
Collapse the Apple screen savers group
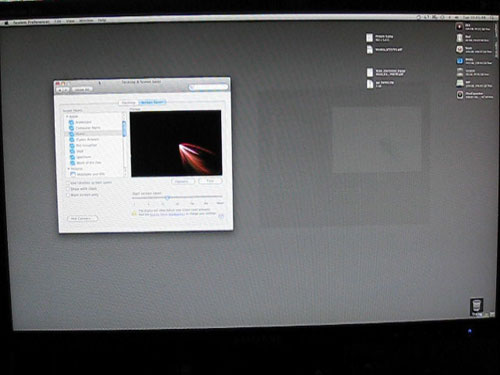tap(67, 116)
